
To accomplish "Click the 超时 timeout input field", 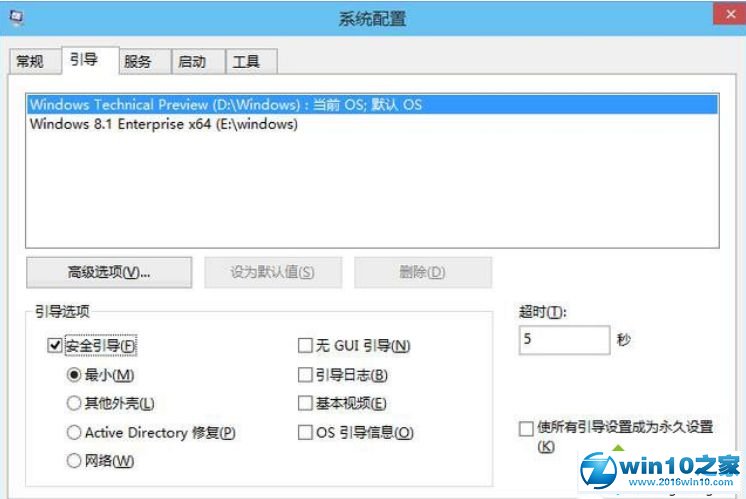I will (x=563, y=340).
